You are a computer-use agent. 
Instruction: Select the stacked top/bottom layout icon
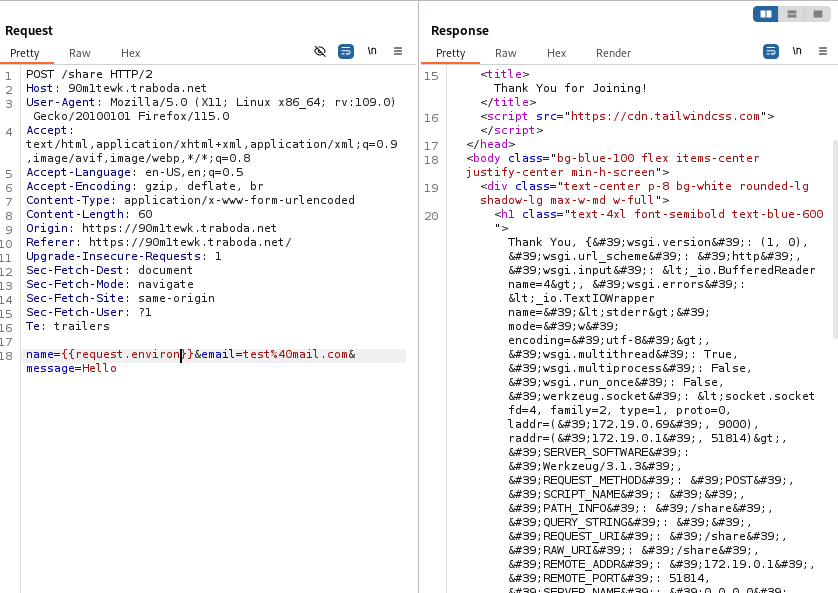792,14
